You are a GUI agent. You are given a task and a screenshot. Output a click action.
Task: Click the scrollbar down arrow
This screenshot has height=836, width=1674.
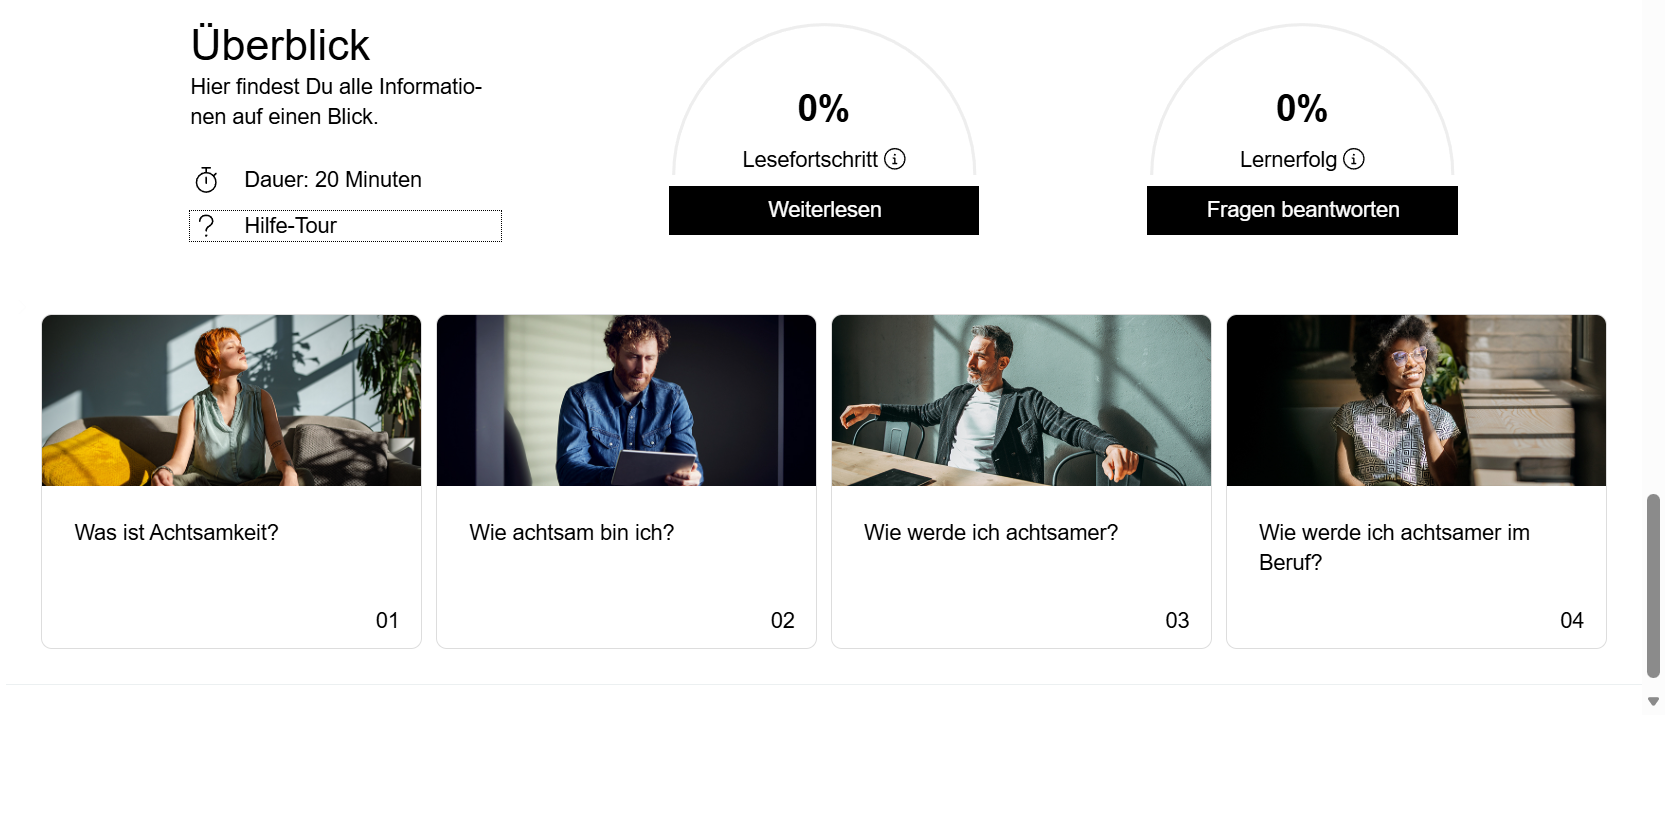click(x=1653, y=702)
